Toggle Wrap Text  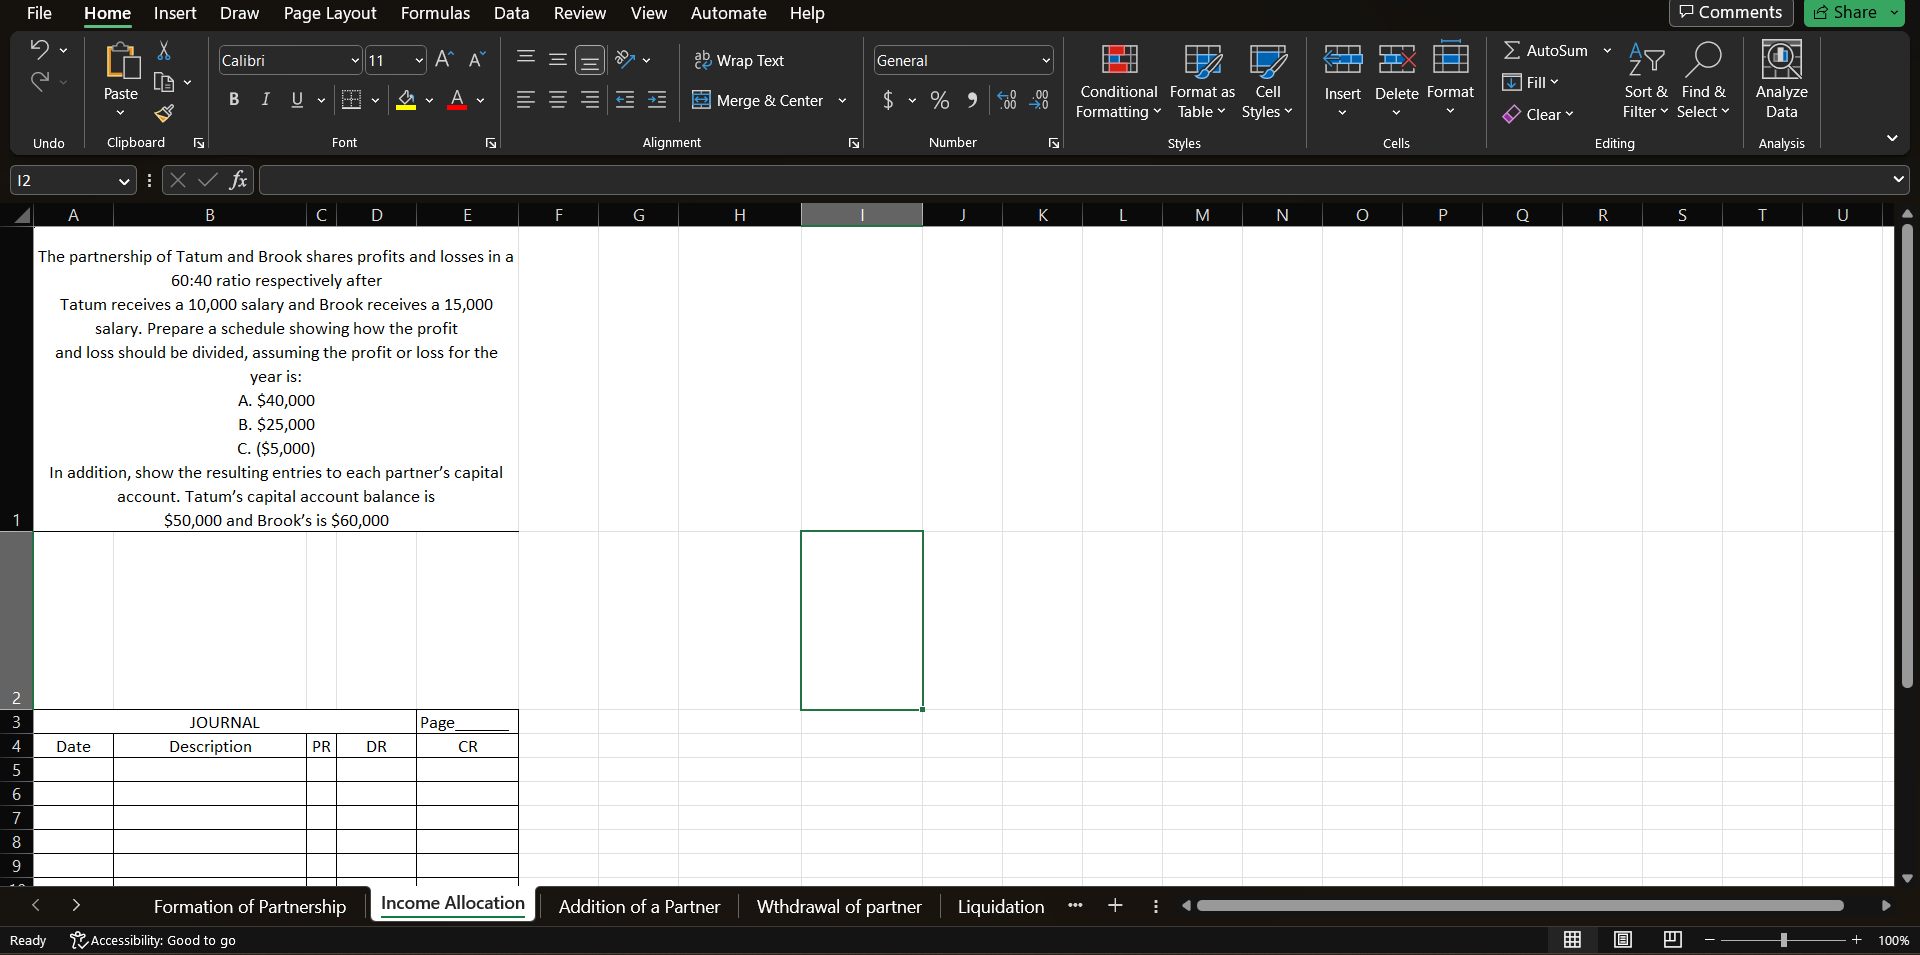[x=739, y=60]
